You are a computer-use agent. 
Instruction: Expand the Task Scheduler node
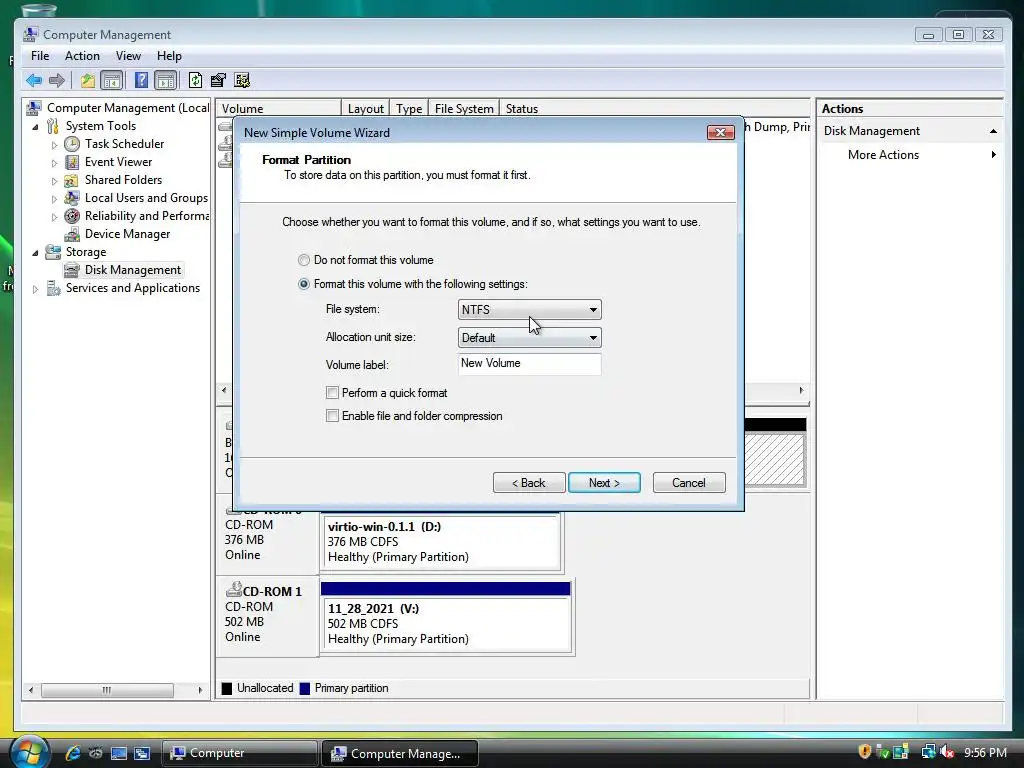[54, 144]
